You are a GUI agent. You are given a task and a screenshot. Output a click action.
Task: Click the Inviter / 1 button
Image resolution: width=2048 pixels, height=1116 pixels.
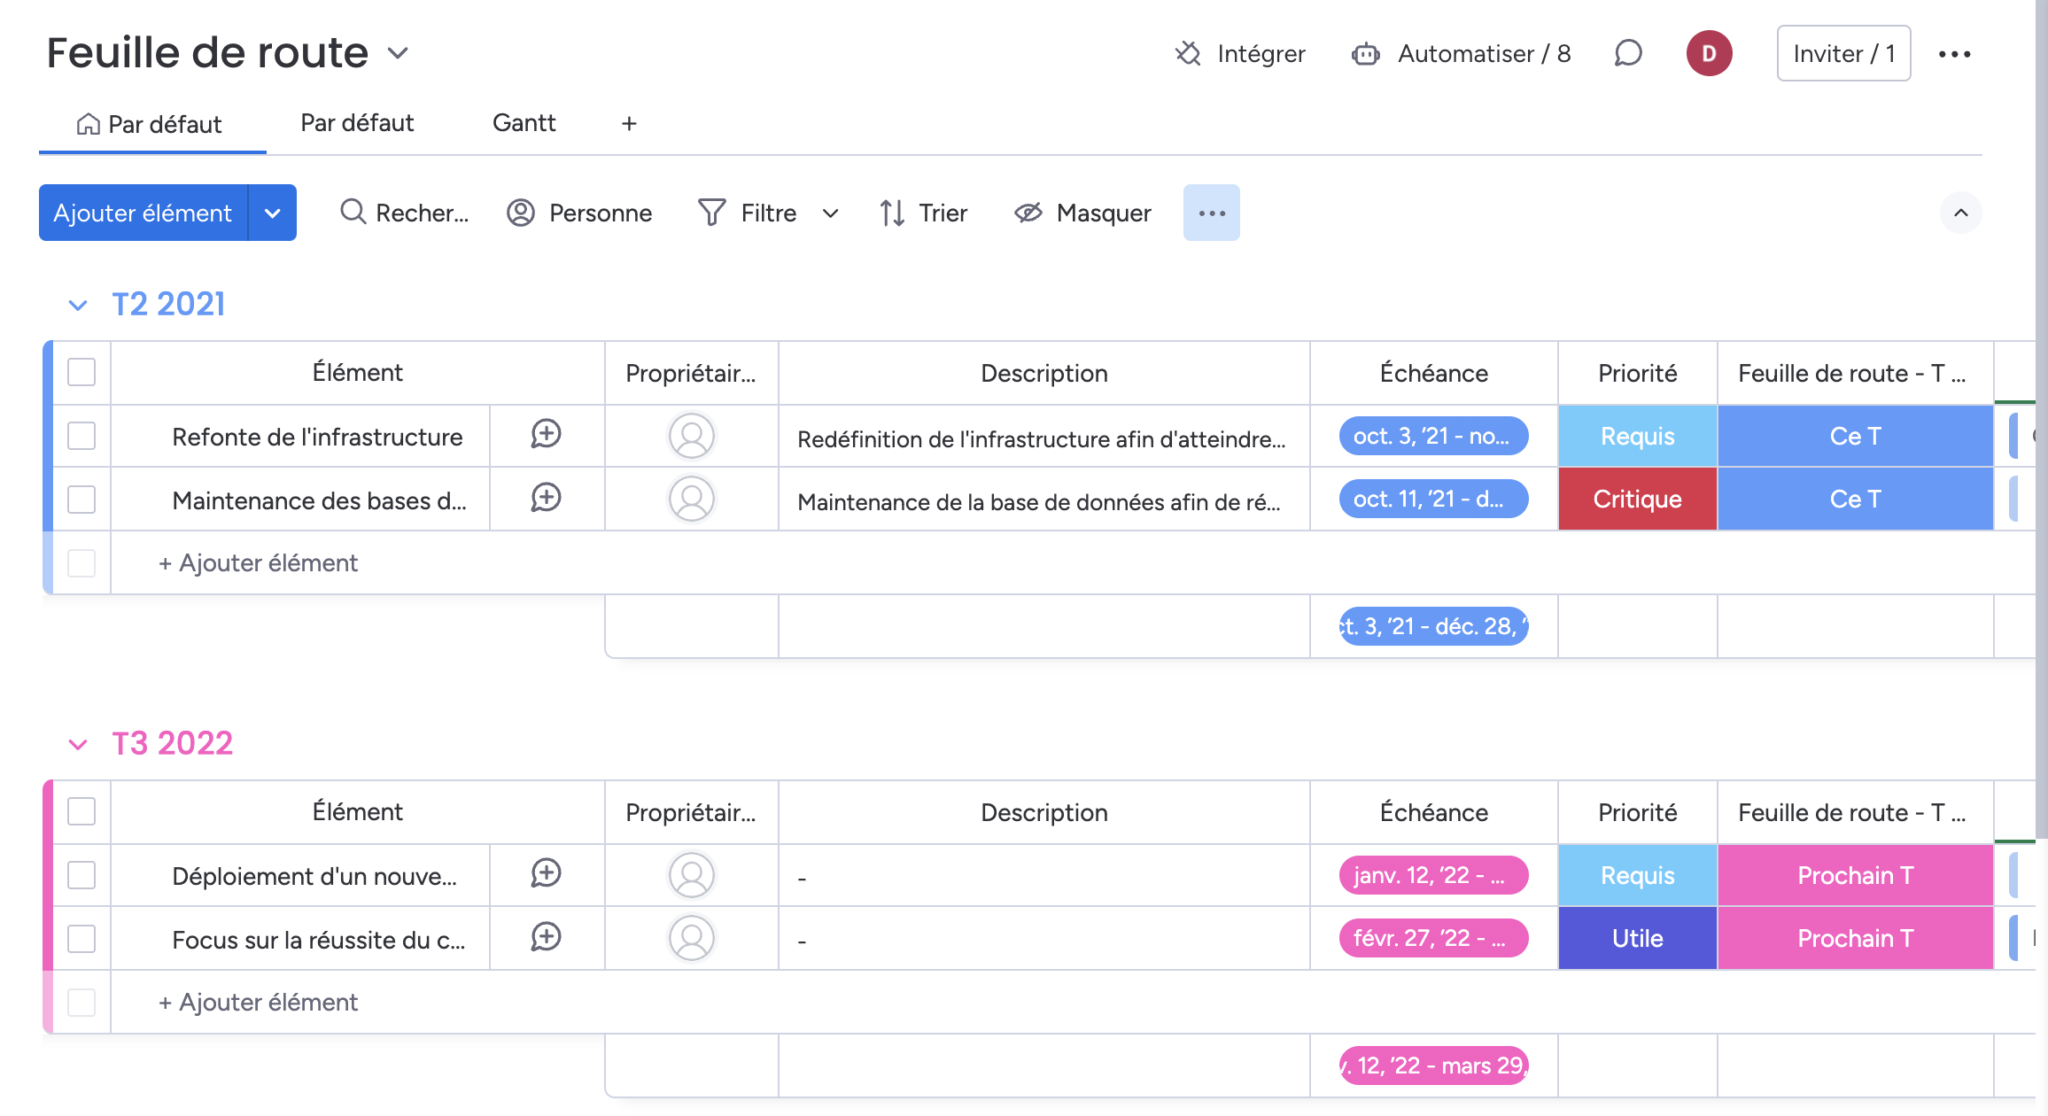1842,53
